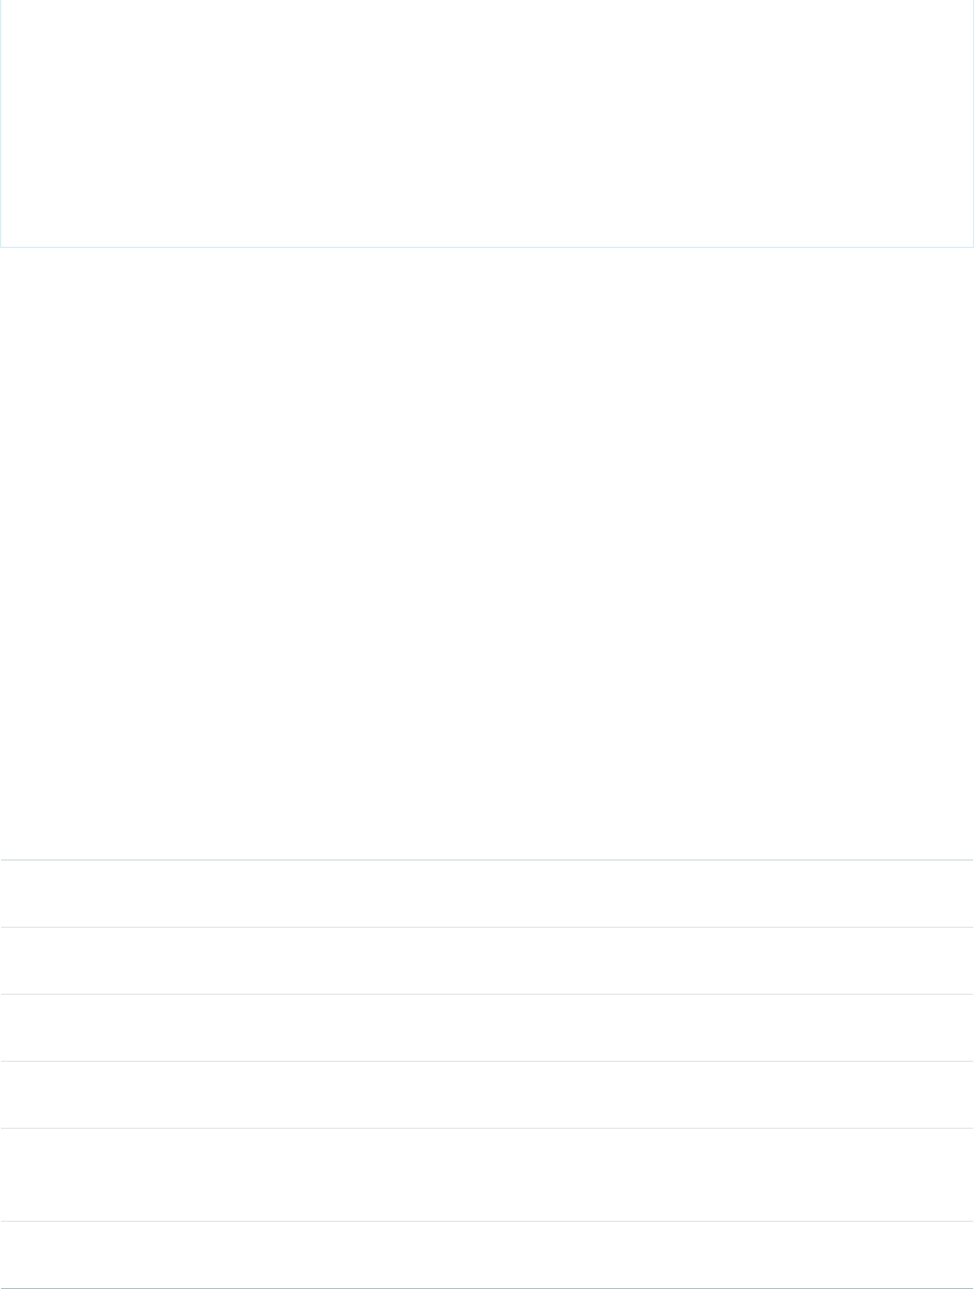Click inside the empty bordered box at top
974x1289 pixels.
click(487, 123)
